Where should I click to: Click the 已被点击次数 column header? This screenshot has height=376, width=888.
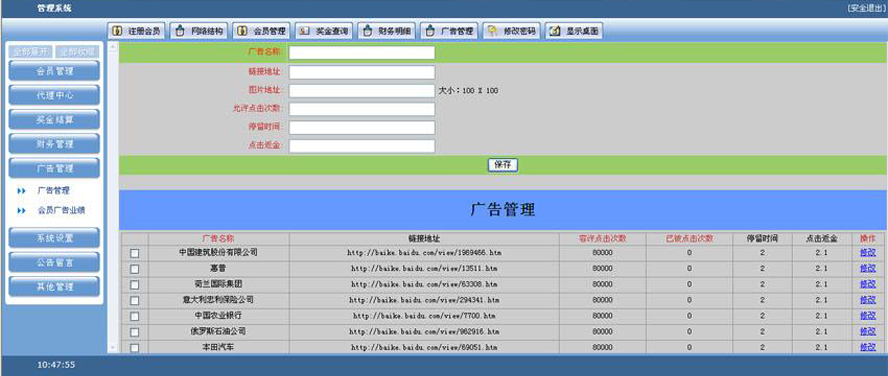click(x=689, y=238)
